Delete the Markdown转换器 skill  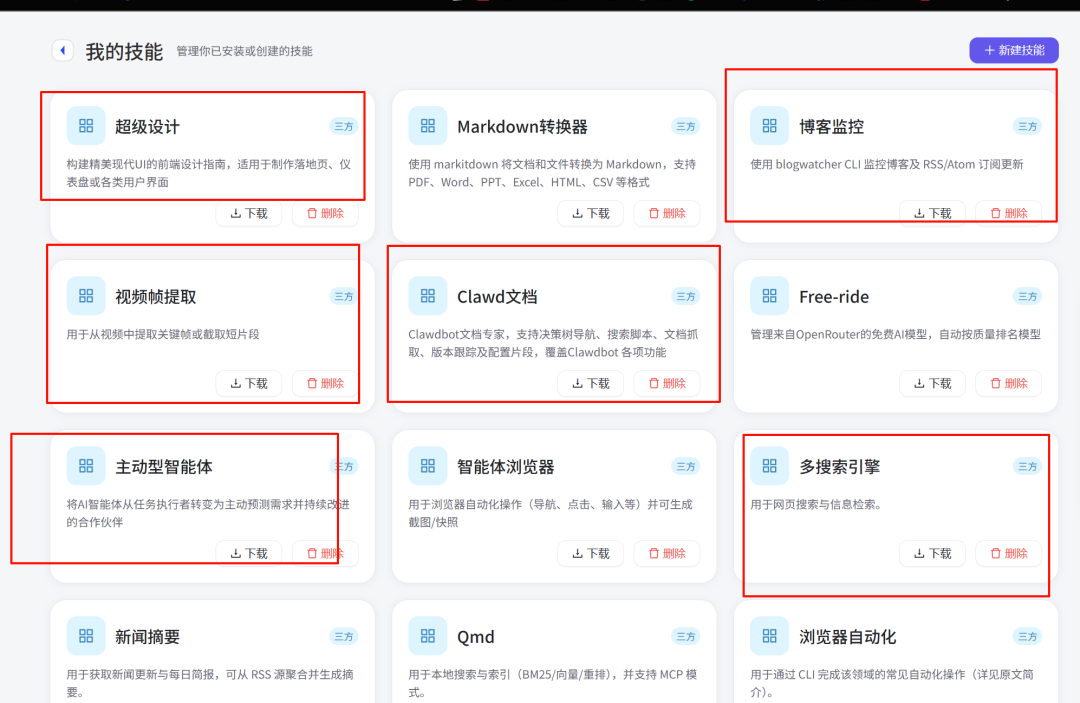tap(666, 213)
